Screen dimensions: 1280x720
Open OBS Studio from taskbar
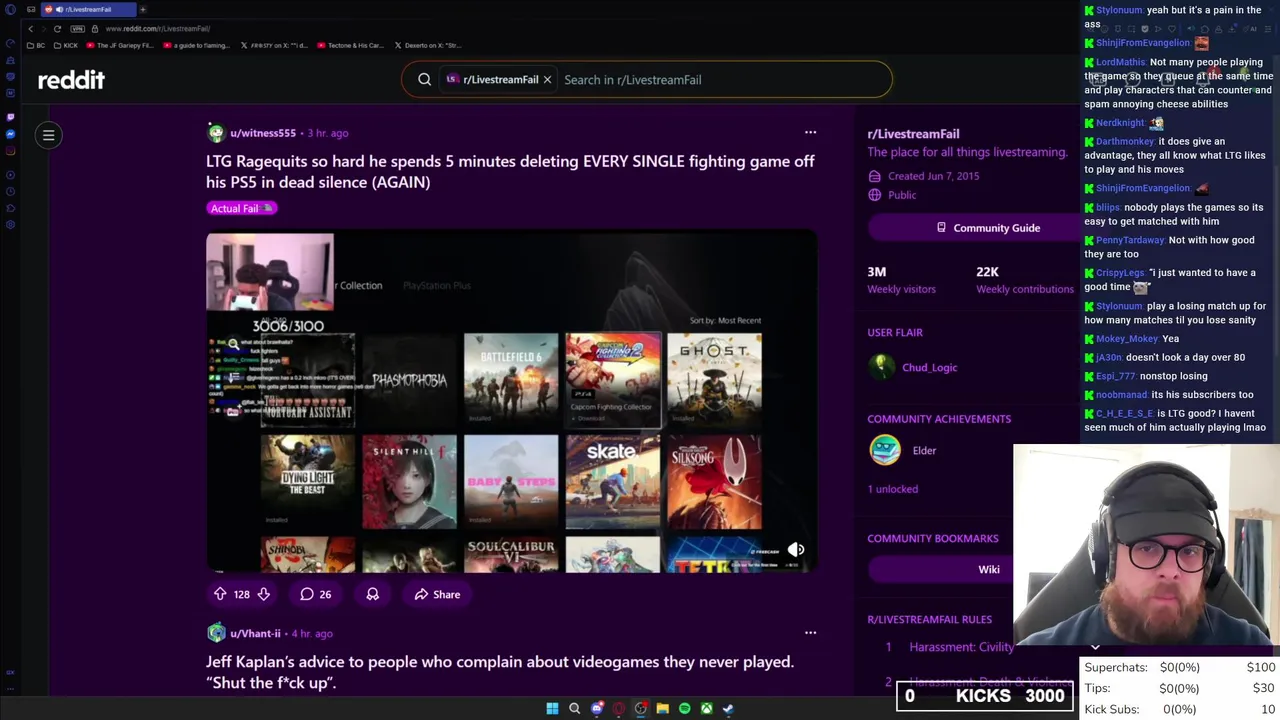pyautogui.click(x=641, y=708)
